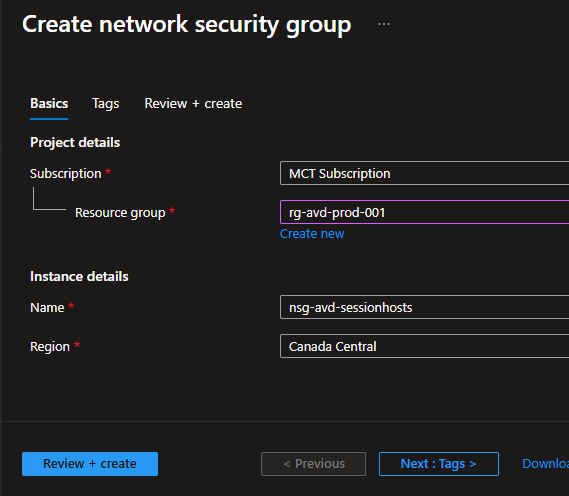Screen dimensions: 569x496
Task: Switch to the Tags tab
Action: pos(106,104)
